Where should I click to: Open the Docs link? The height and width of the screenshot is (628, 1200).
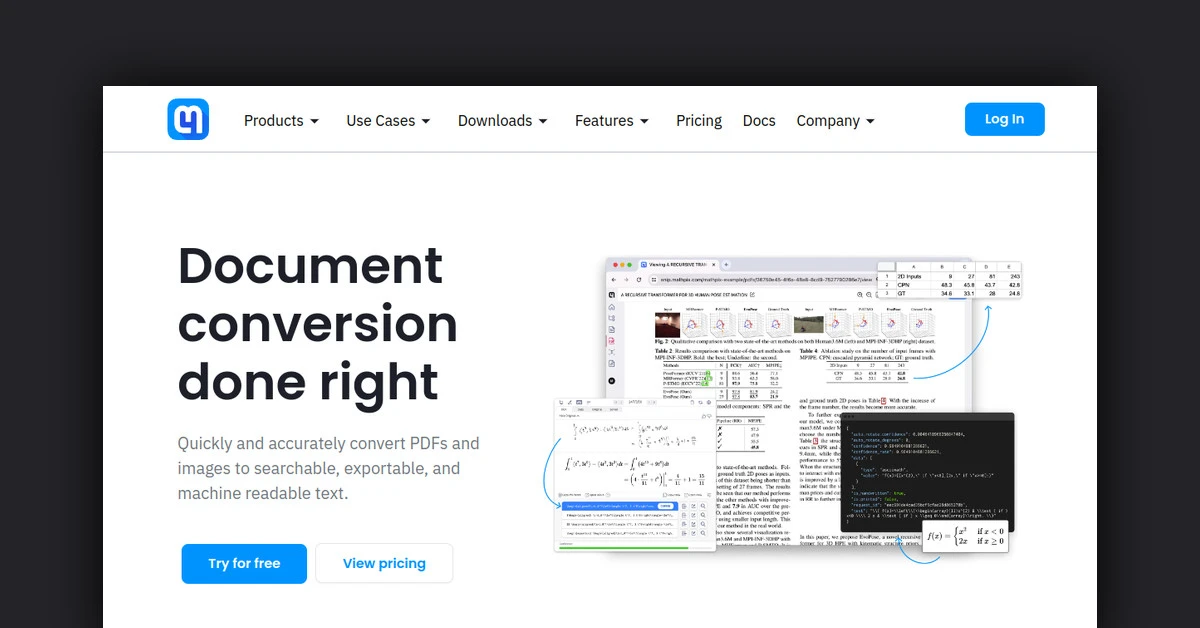pos(759,121)
